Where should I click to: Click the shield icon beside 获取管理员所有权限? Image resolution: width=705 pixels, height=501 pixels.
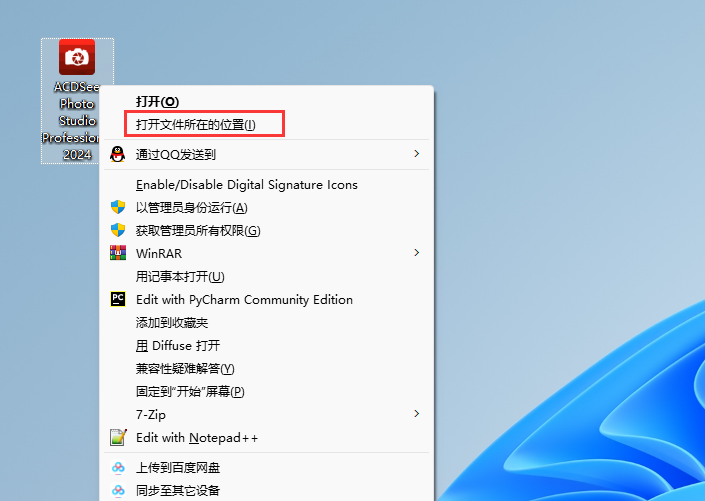[x=118, y=230]
